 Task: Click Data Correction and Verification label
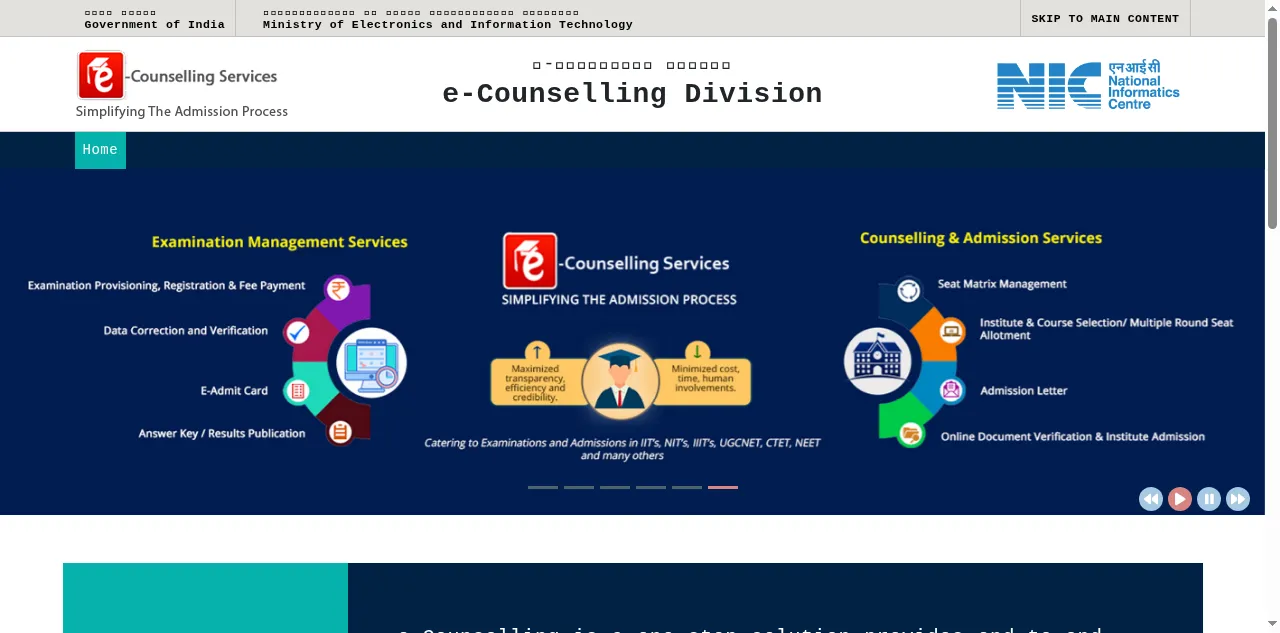[x=186, y=331]
